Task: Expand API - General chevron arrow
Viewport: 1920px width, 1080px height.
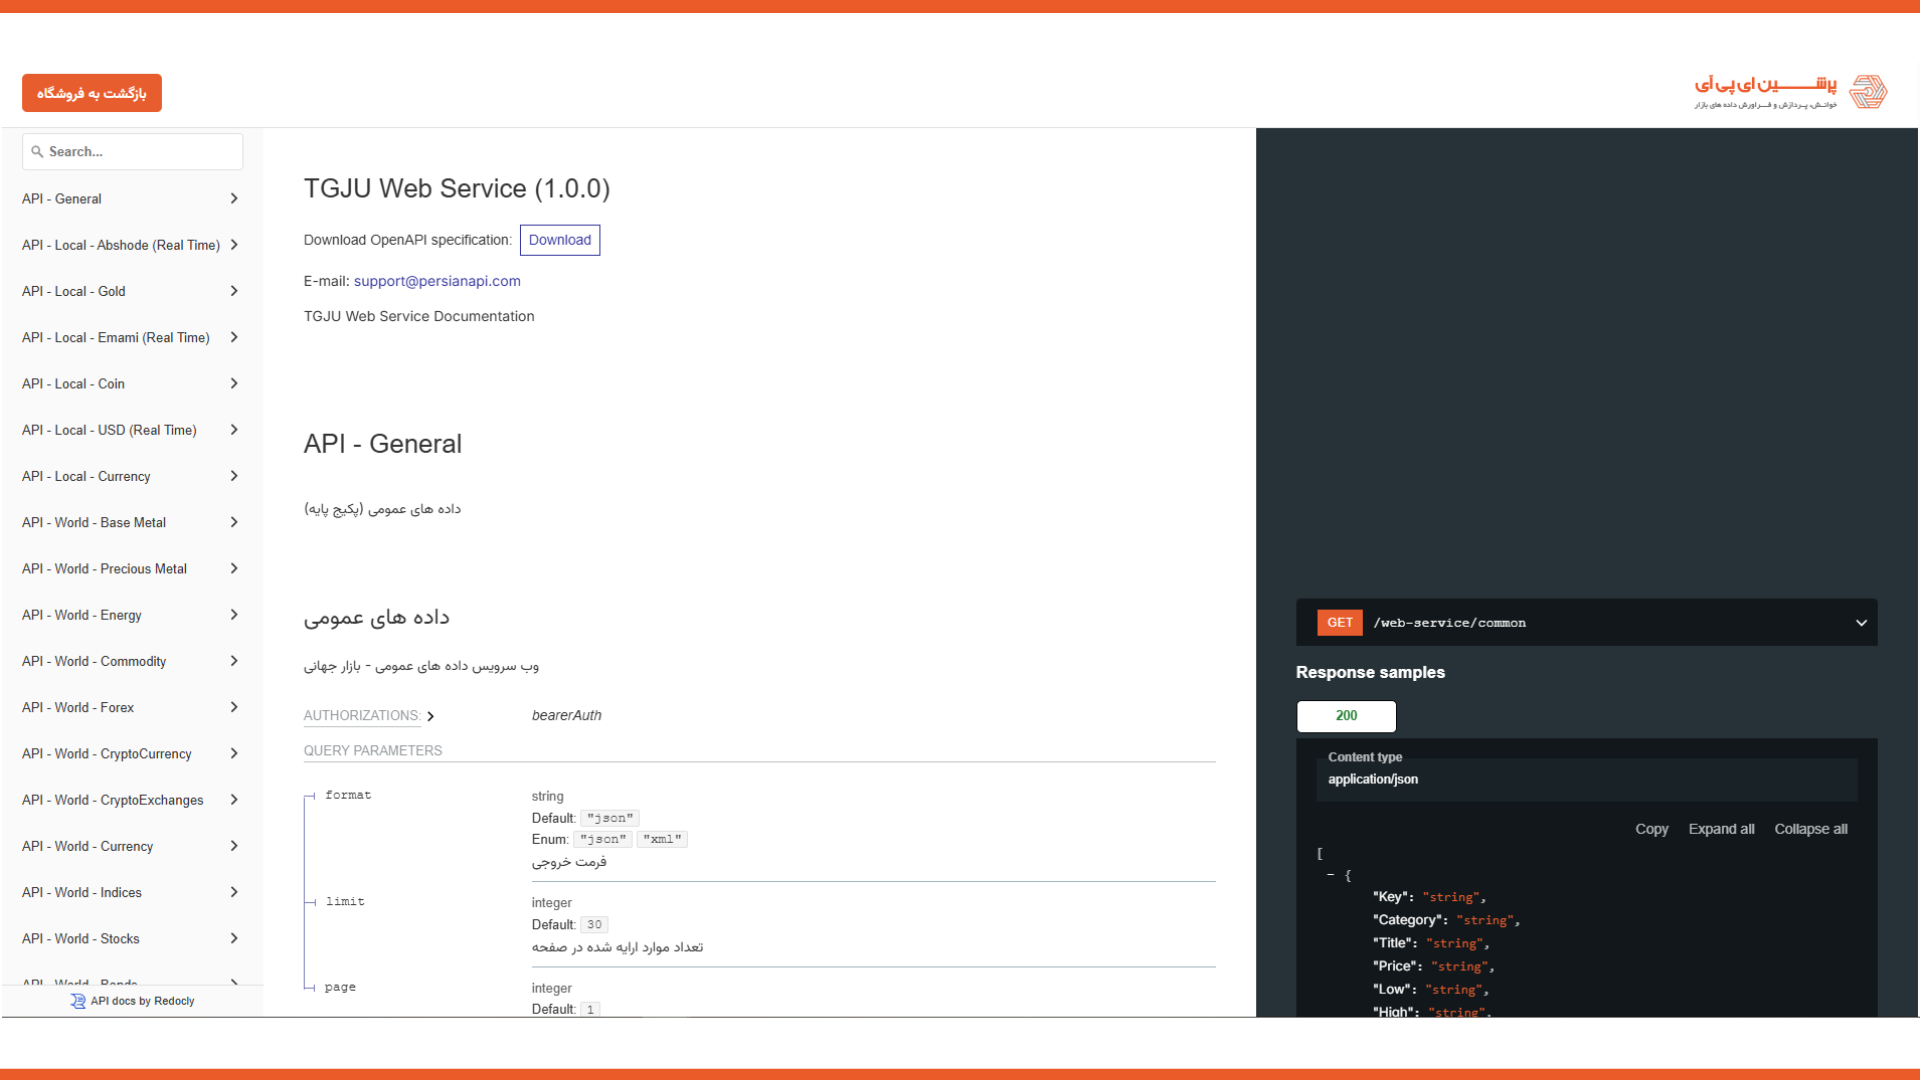Action: pyautogui.click(x=234, y=199)
